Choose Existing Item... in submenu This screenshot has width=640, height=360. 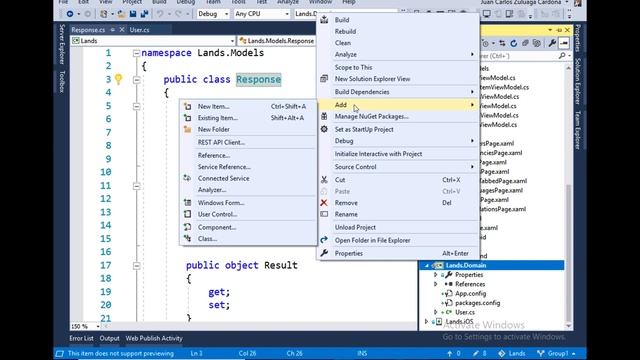click(x=248, y=118)
